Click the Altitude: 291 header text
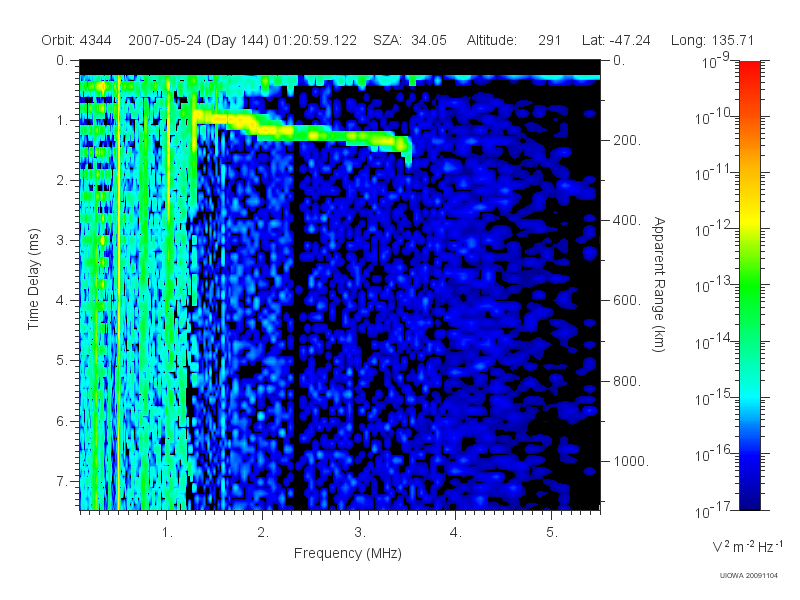 pos(514,40)
